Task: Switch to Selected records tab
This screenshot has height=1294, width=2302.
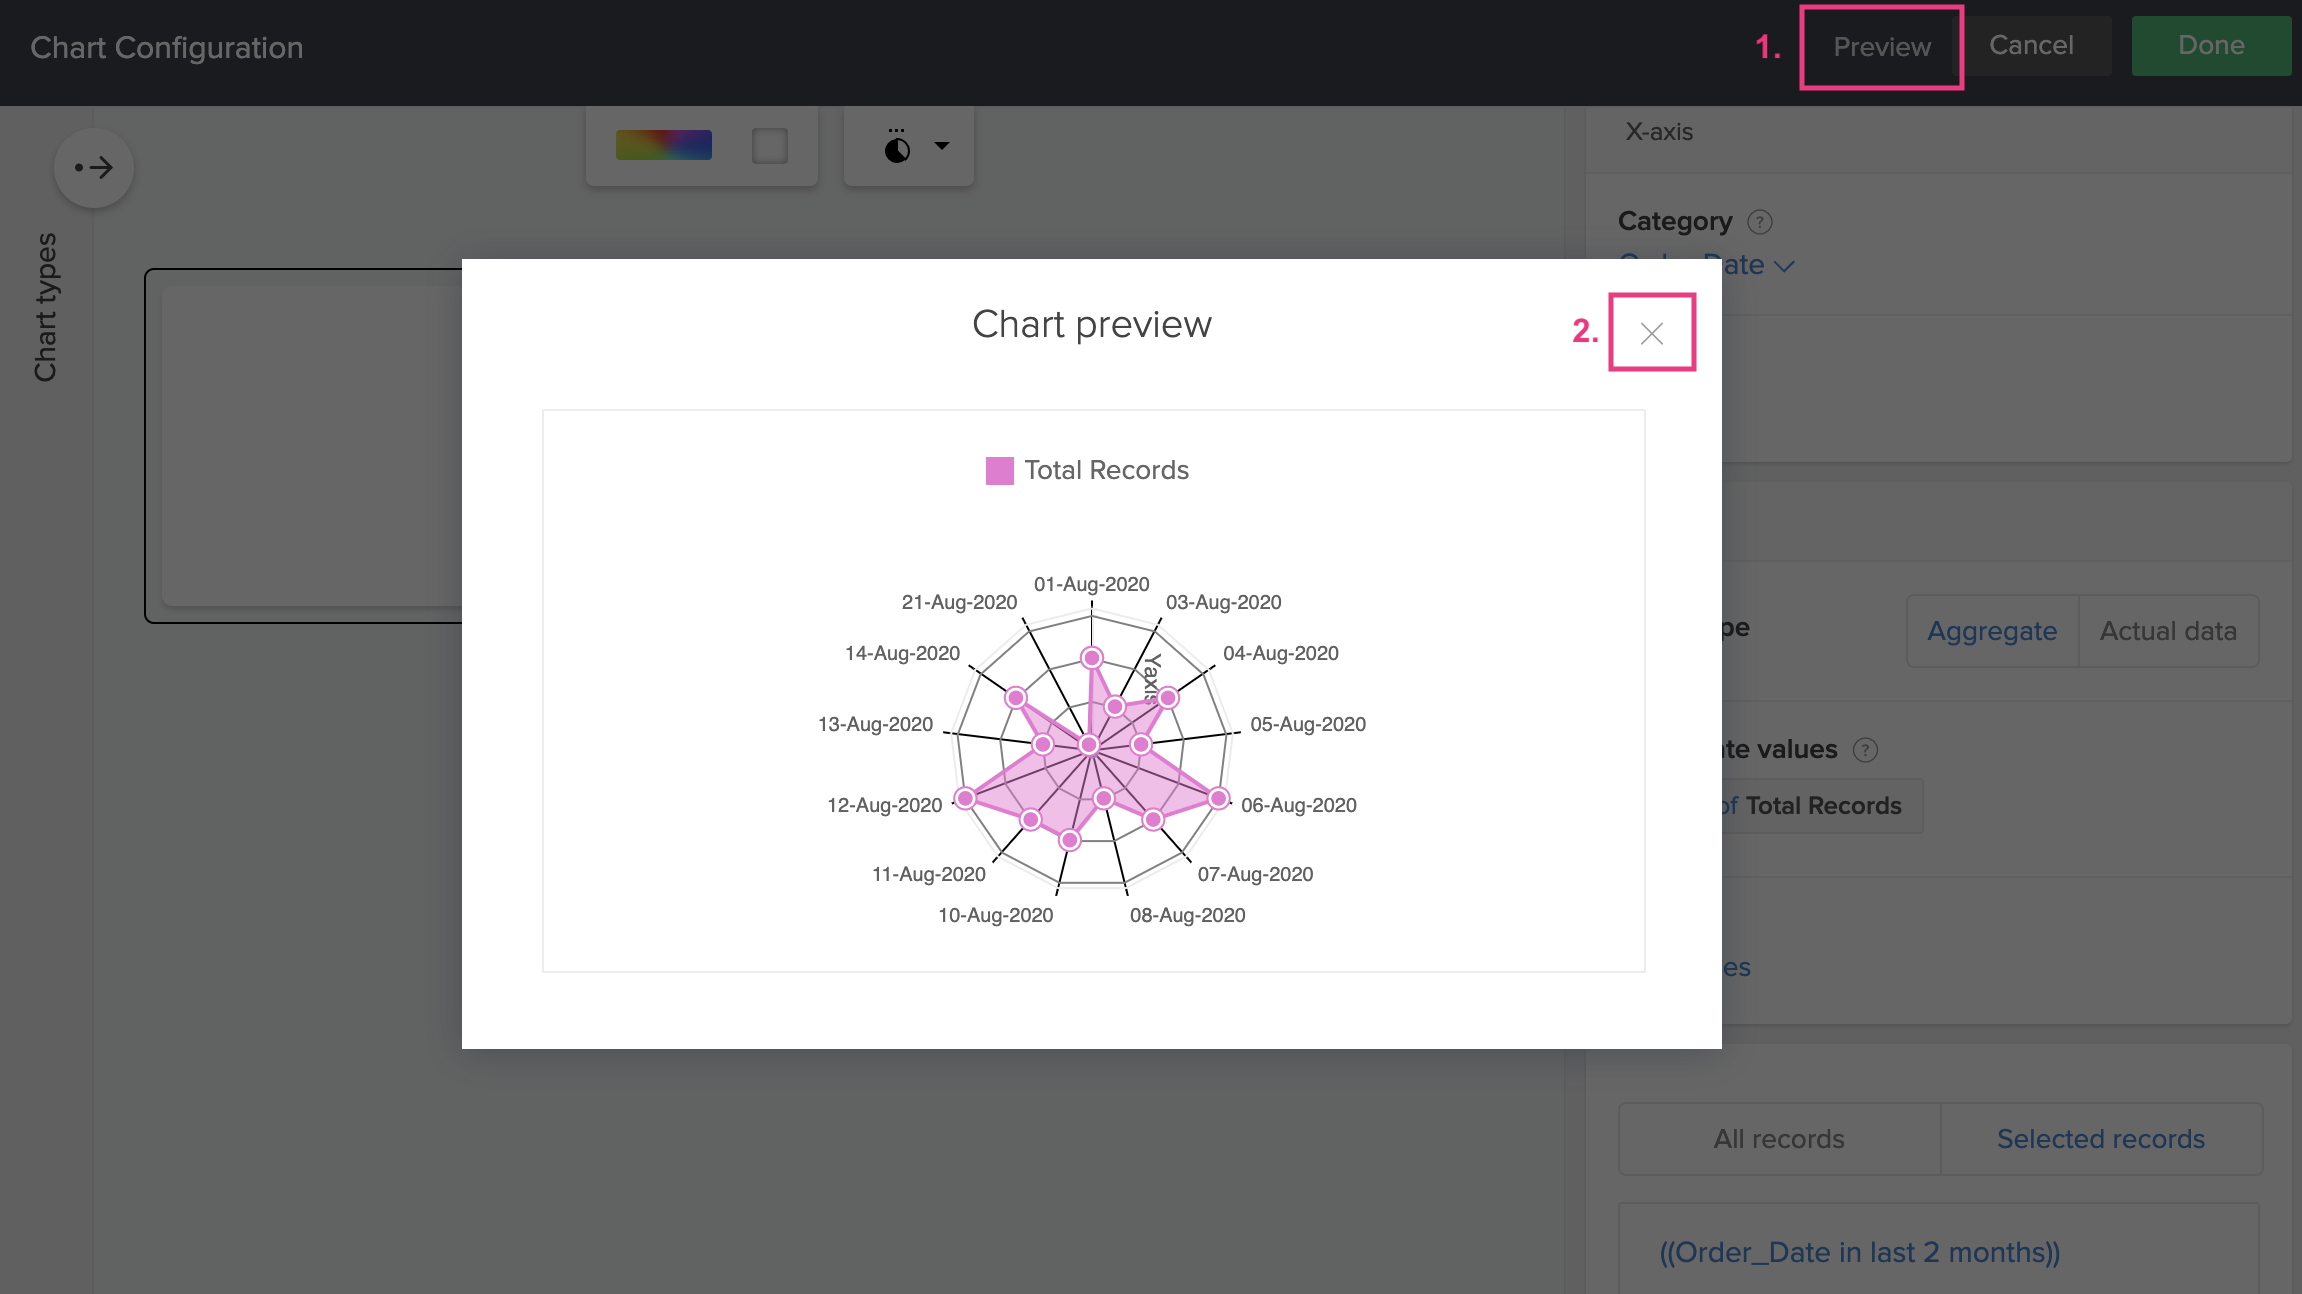Action: [x=2100, y=1138]
